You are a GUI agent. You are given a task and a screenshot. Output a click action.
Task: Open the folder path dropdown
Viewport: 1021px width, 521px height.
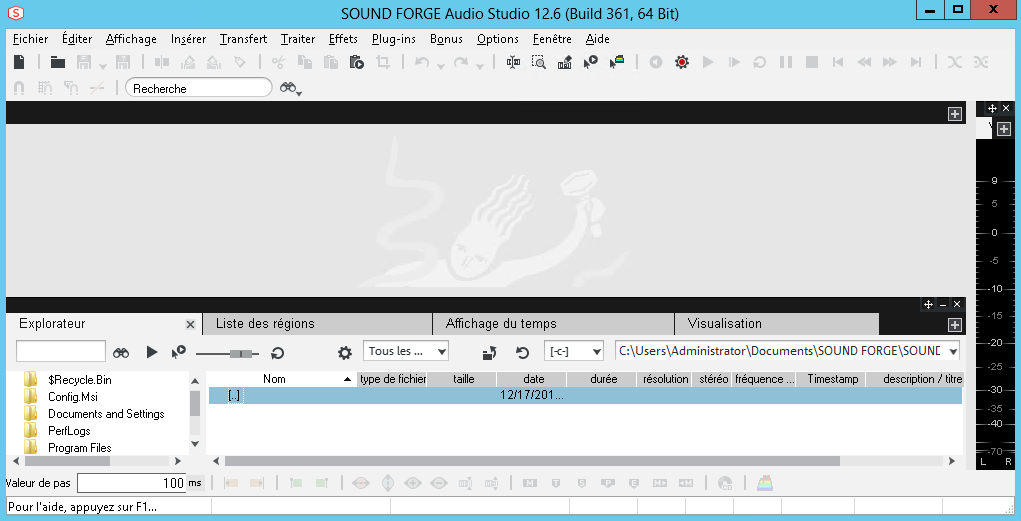(953, 352)
